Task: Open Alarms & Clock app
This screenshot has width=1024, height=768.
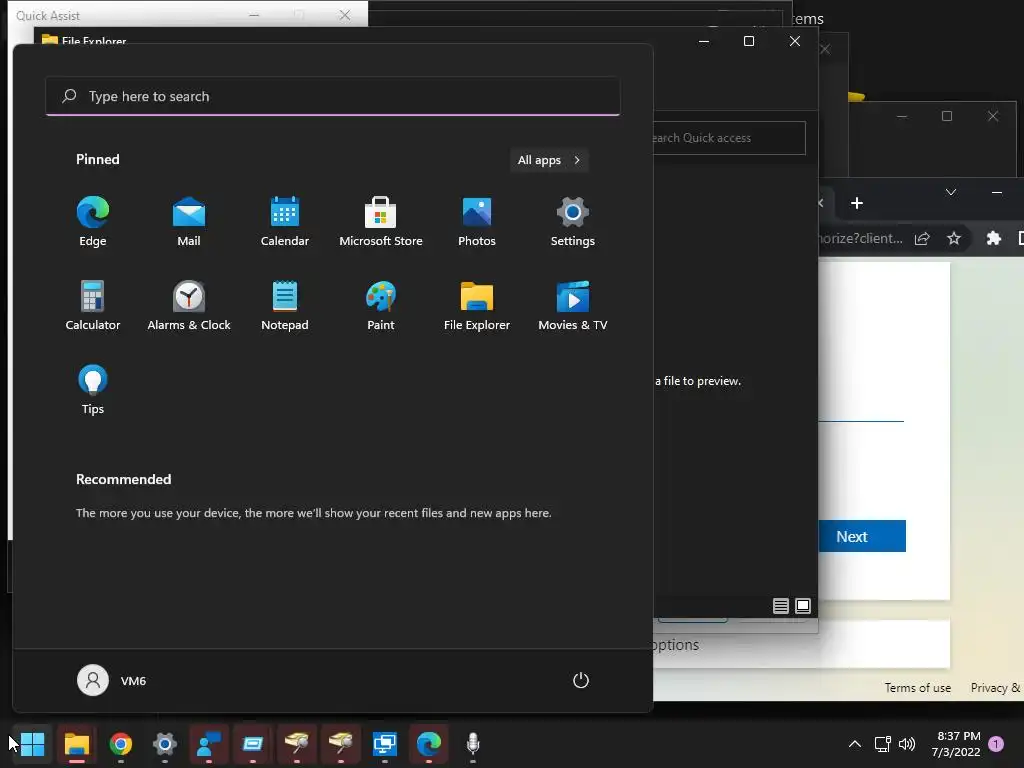Action: pos(189,306)
